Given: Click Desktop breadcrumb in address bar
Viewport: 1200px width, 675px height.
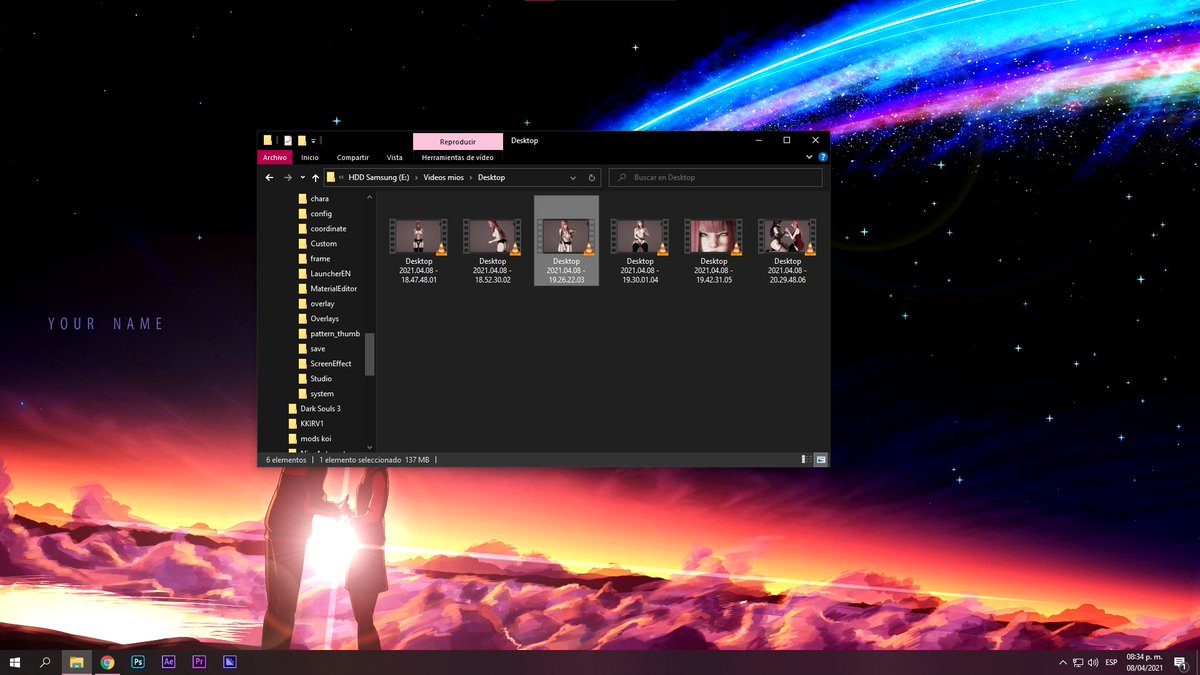Looking at the screenshot, I should click(491, 177).
